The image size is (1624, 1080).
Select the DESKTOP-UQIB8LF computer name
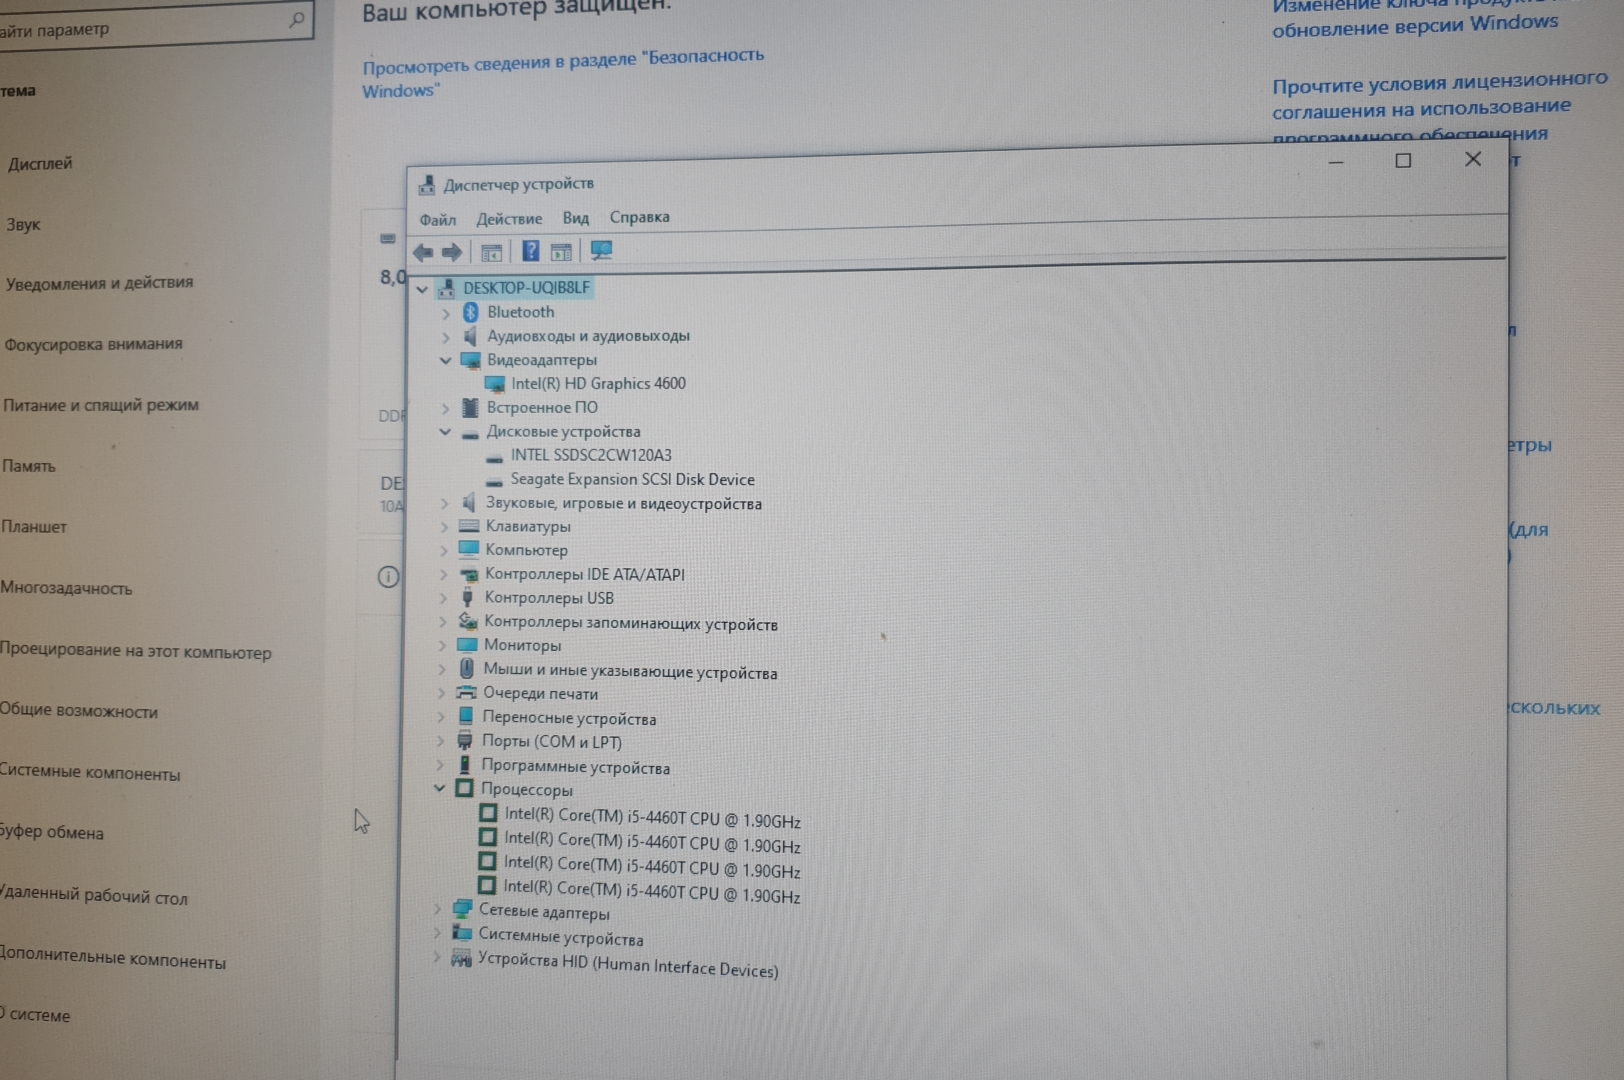(526, 288)
